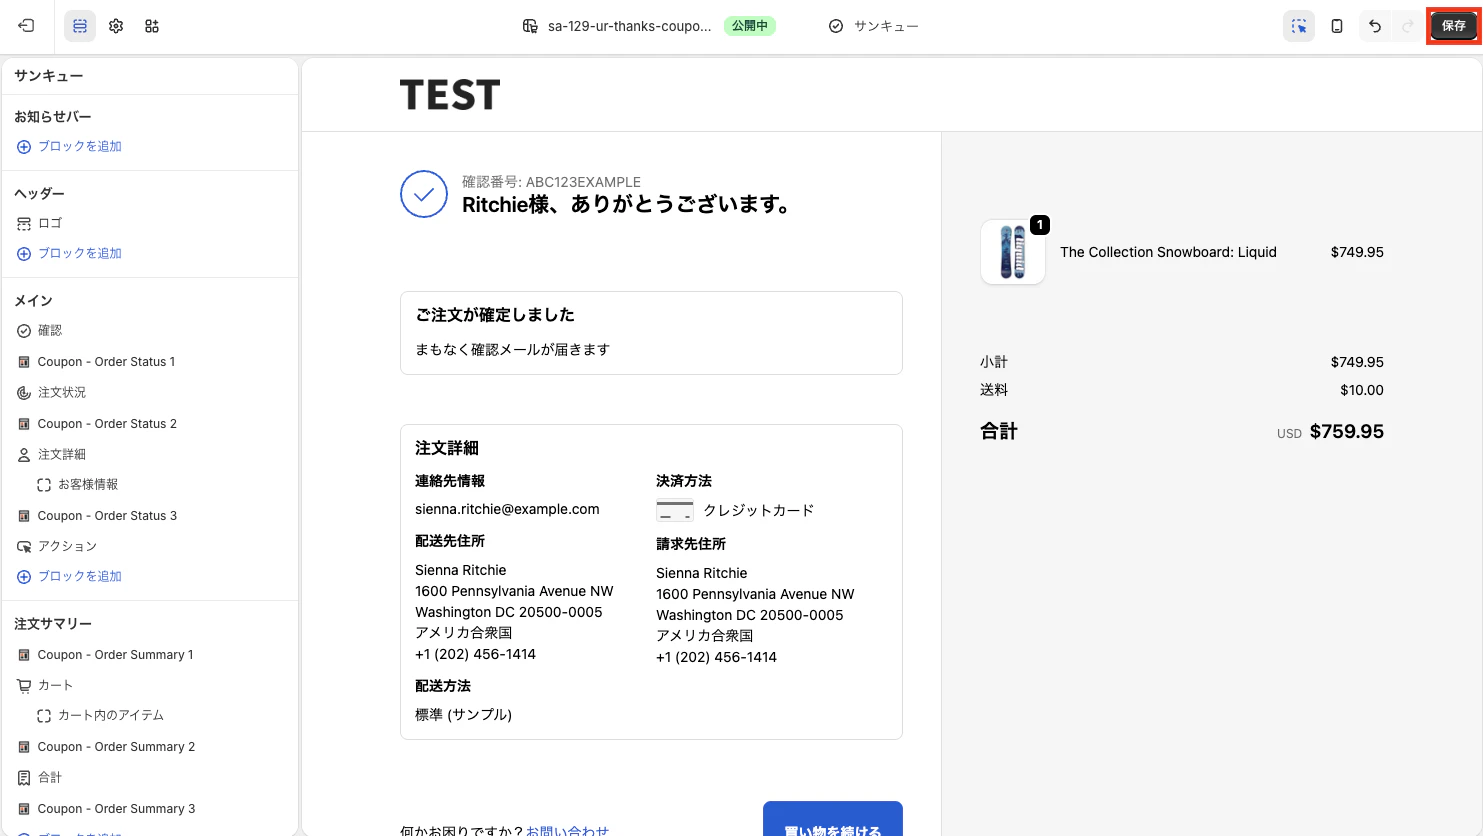
Task: Click the credit card icon
Action: click(675, 511)
